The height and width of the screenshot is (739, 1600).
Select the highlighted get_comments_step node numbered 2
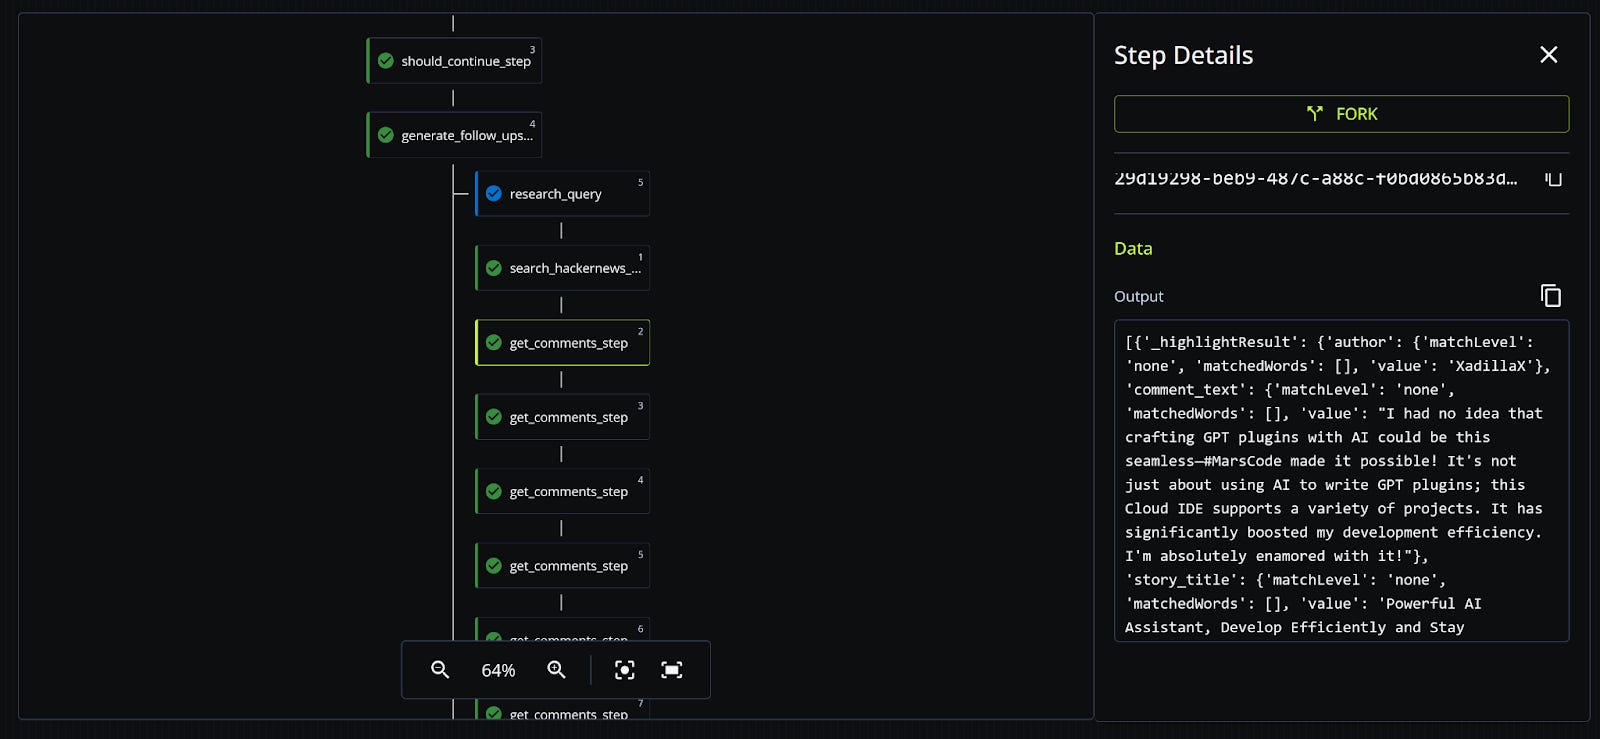click(562, 343)
